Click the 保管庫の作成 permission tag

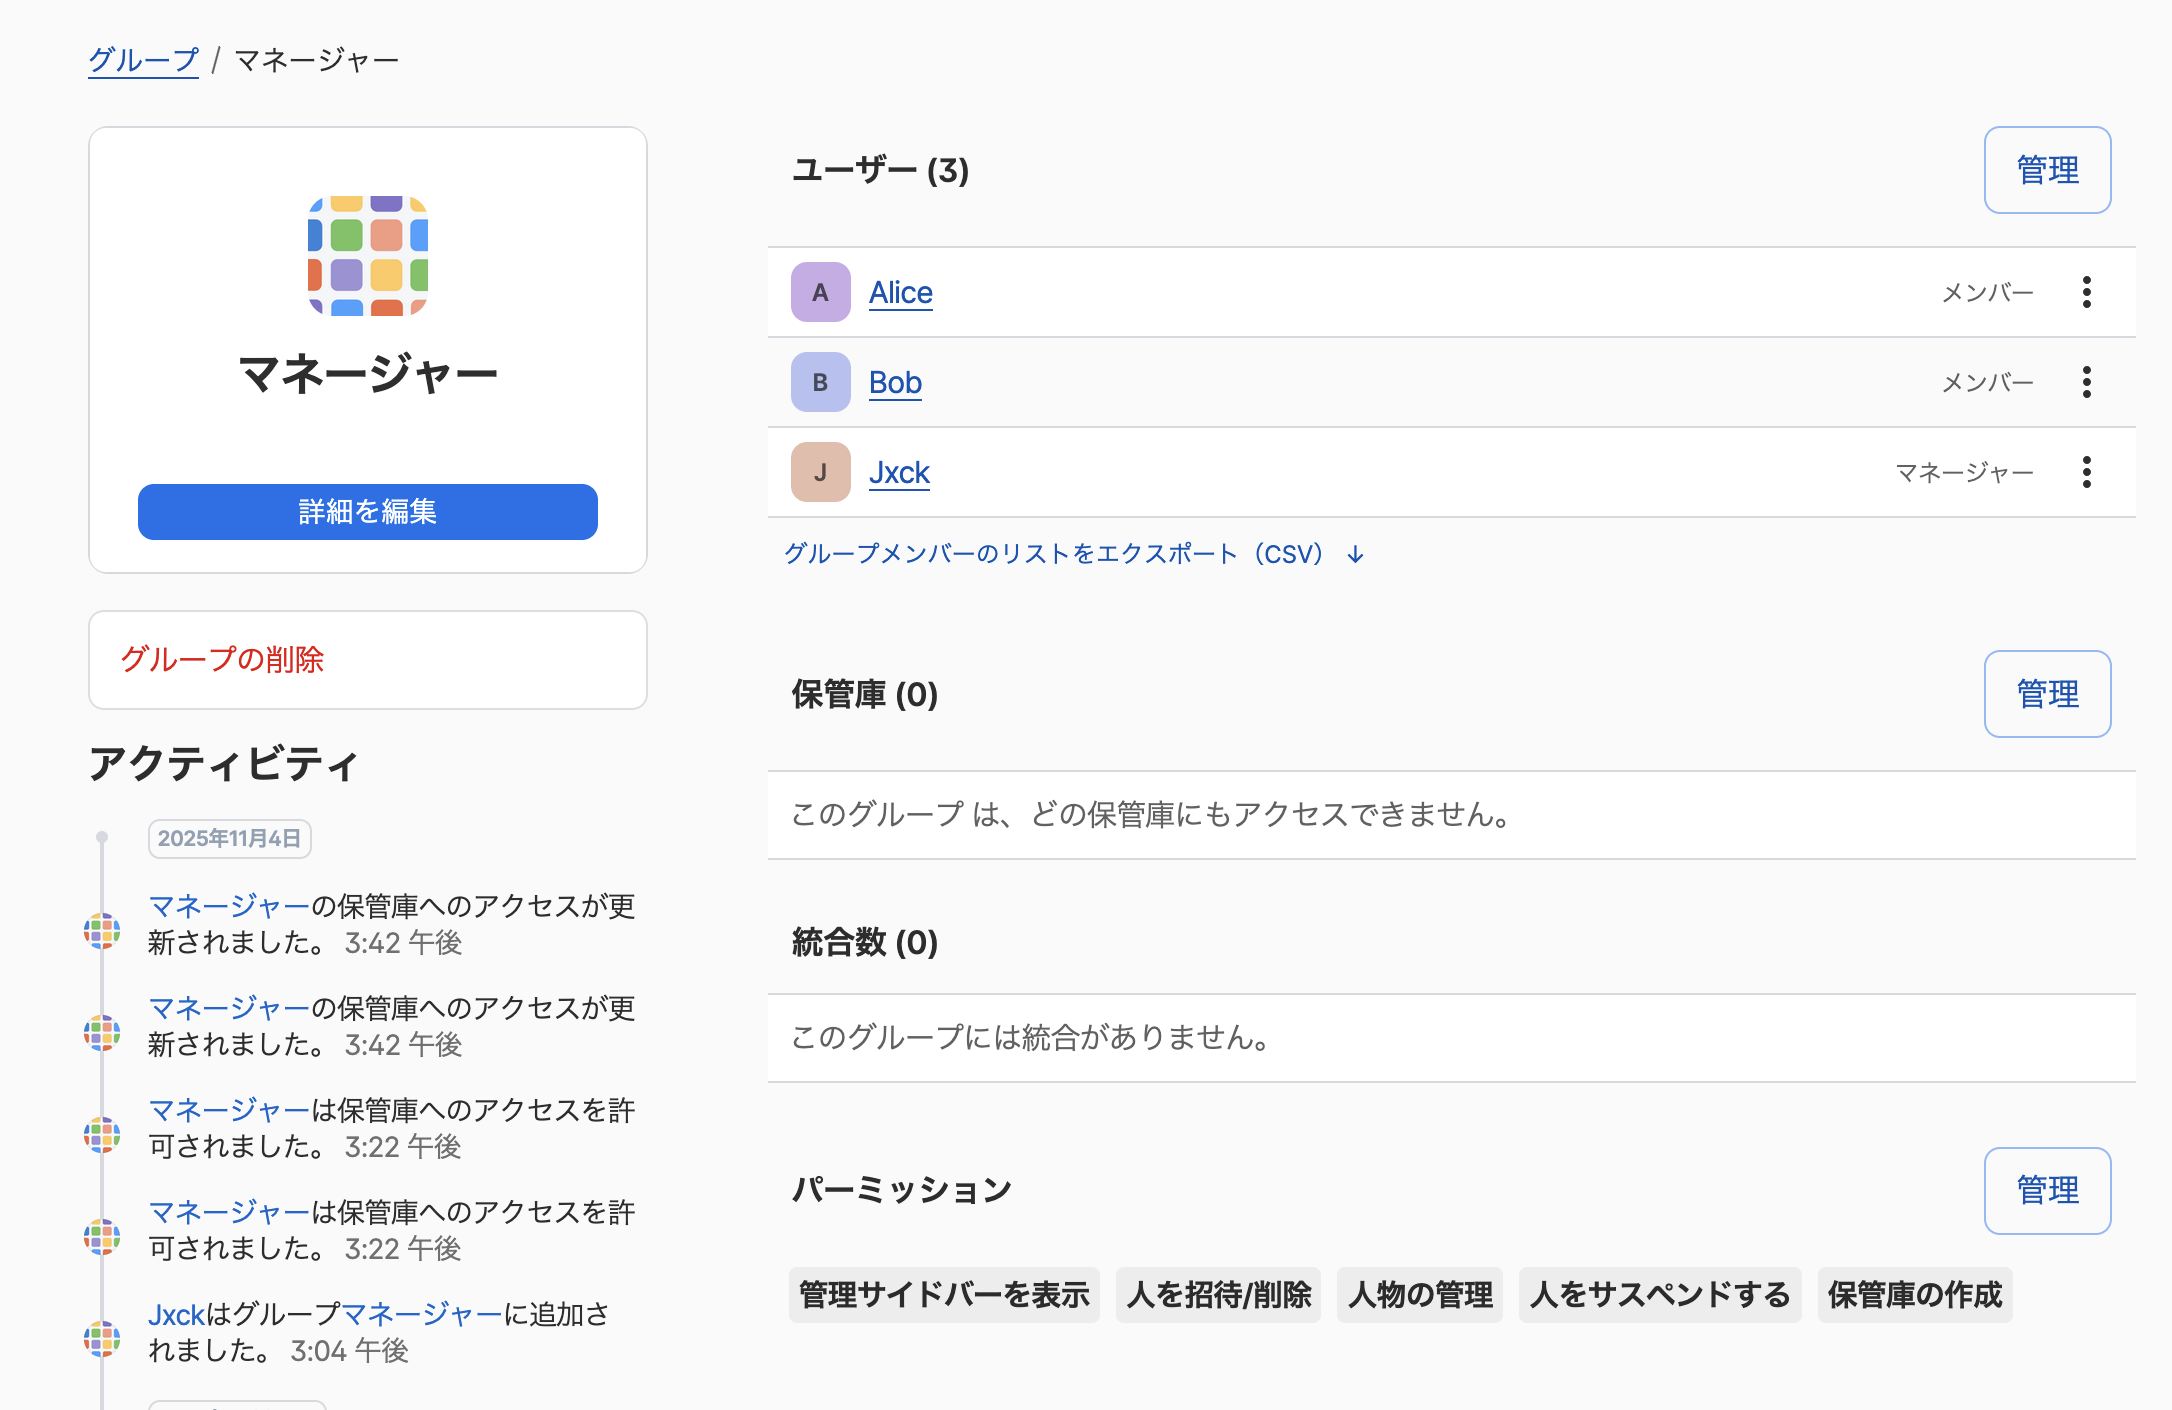click(1914, 1295)
